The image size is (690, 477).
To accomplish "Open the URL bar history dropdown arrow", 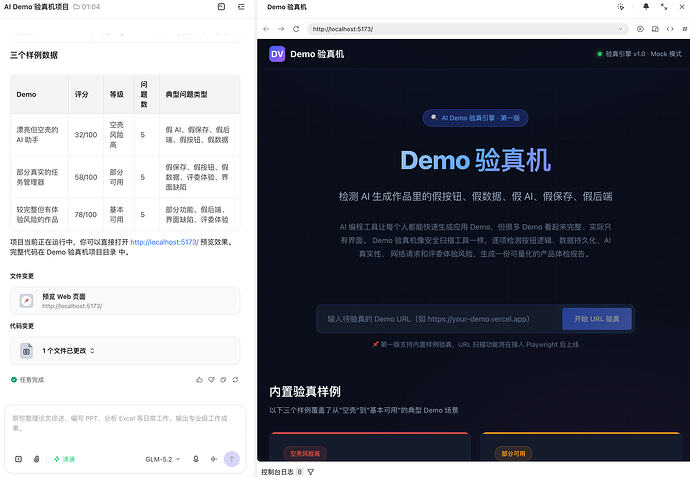I will [x=620, y=29].
